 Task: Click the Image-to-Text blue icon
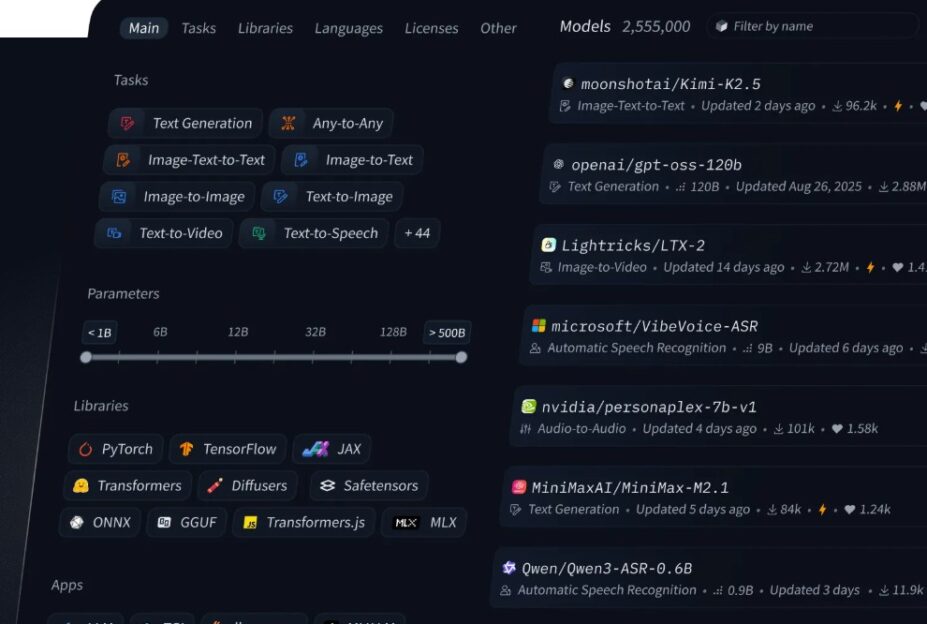pyautogui.click(x=301, y=160)
